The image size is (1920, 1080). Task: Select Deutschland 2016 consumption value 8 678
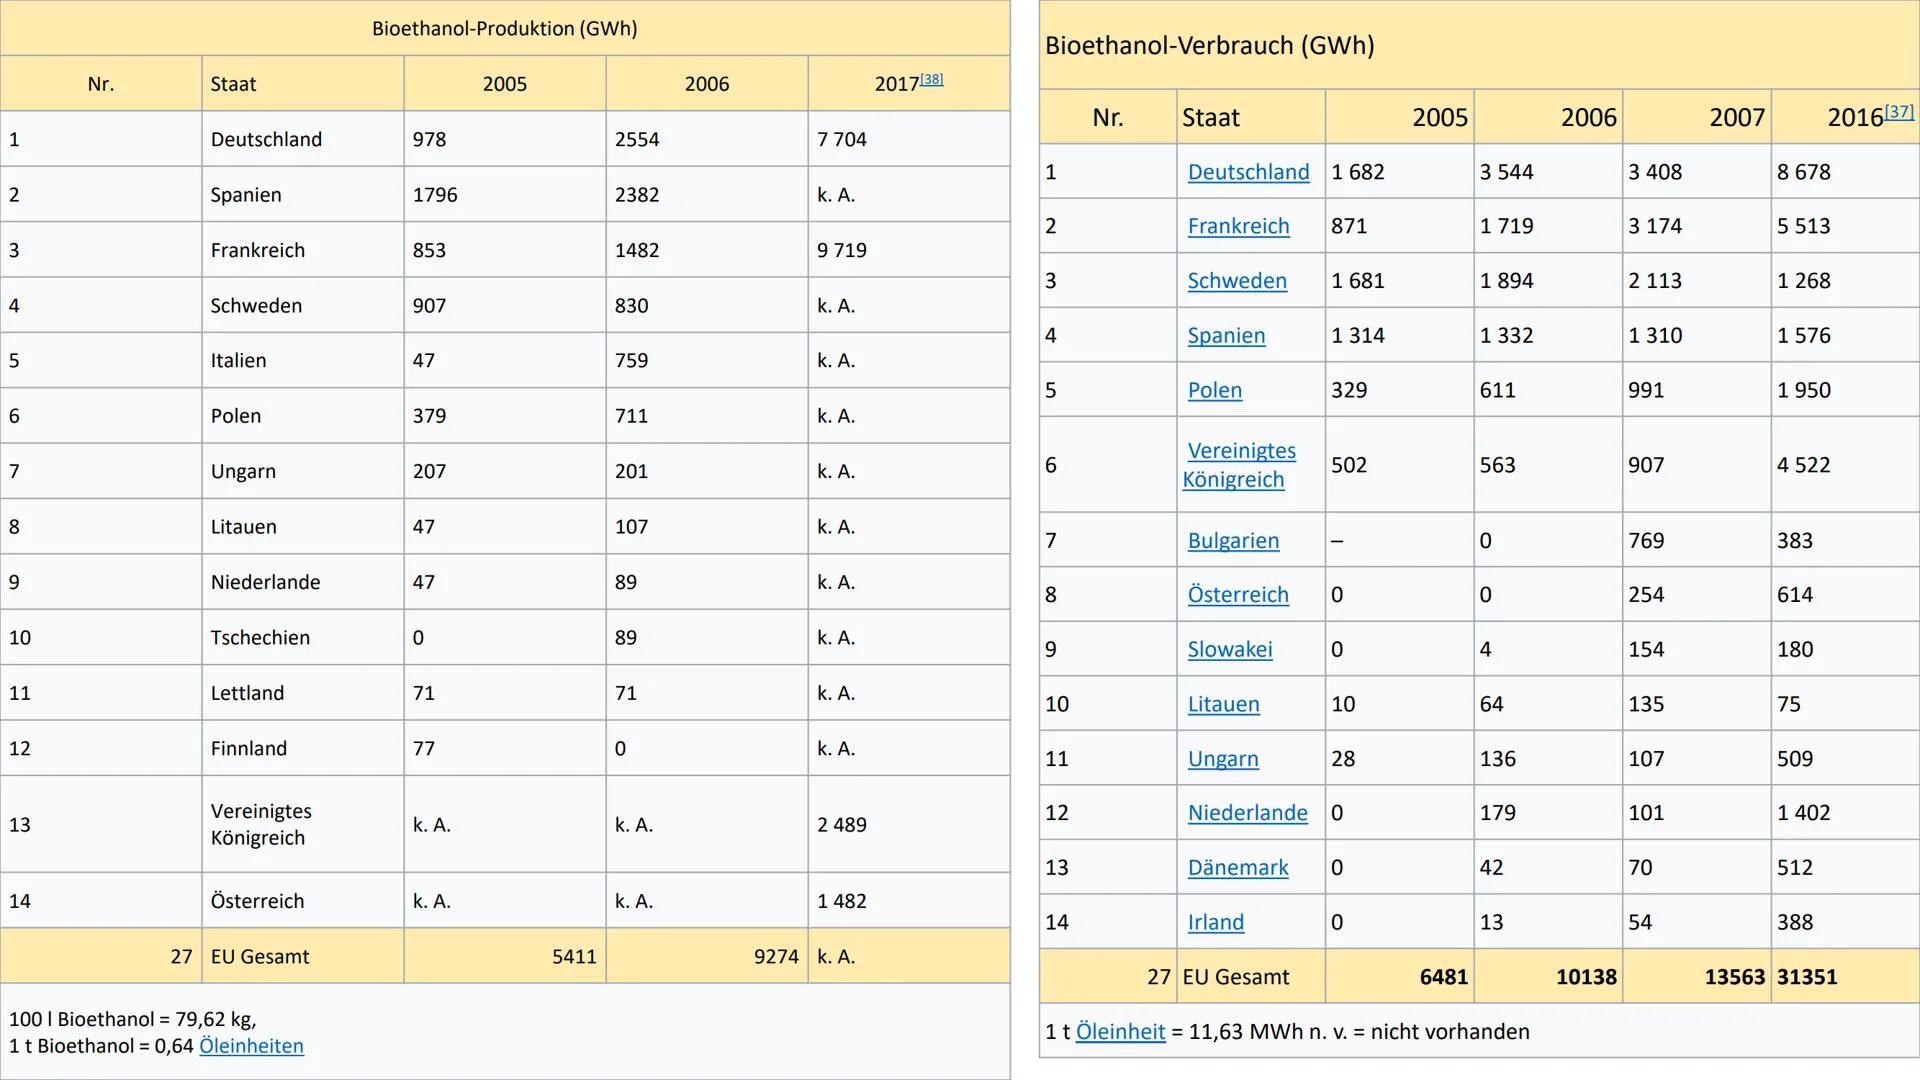pos(1804,172)
